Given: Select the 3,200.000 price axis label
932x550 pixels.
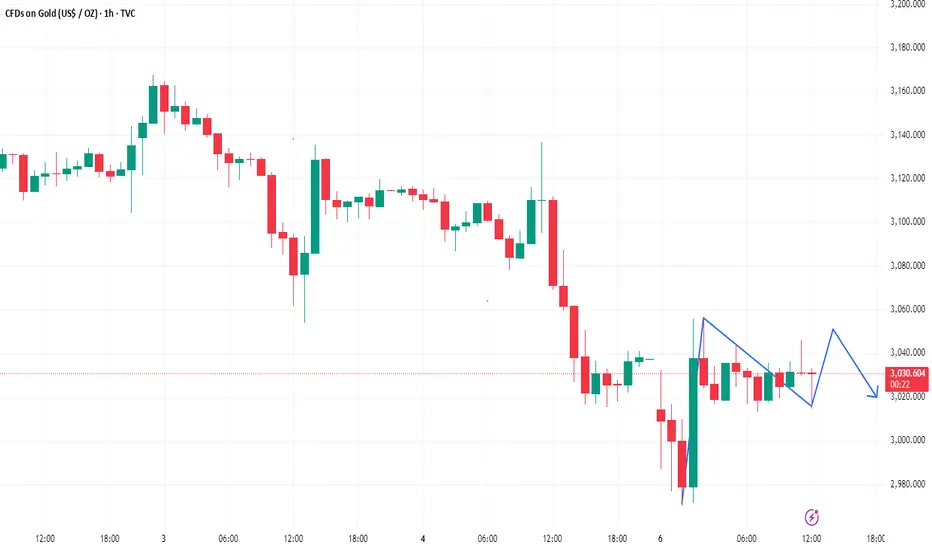Looking at the screenshot, I should (908, 4).
